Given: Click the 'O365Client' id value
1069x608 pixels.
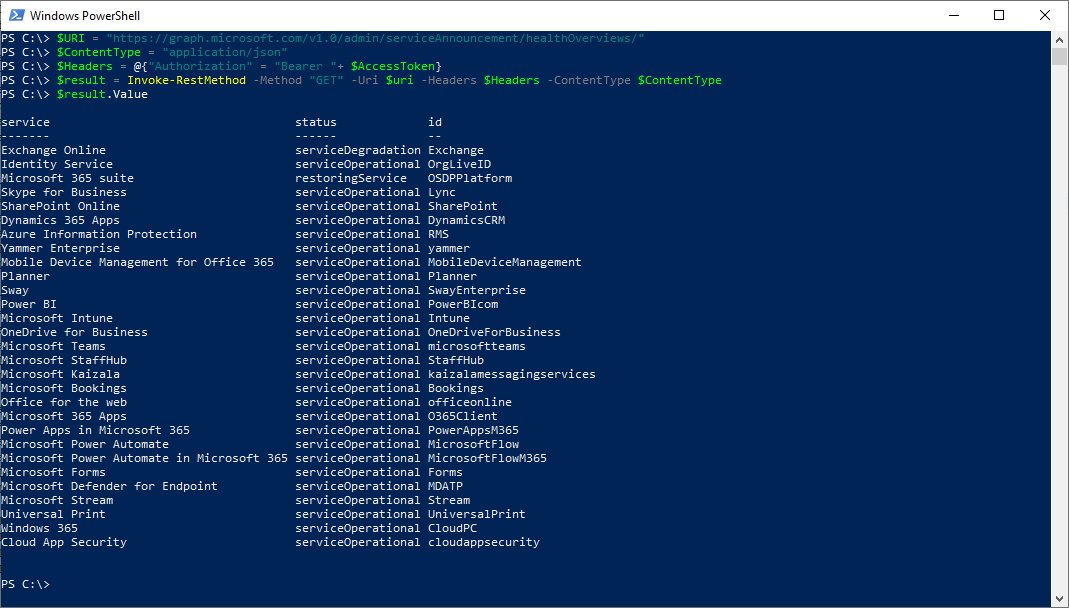Looking at the screenshot, I should [x=463, y=416].
